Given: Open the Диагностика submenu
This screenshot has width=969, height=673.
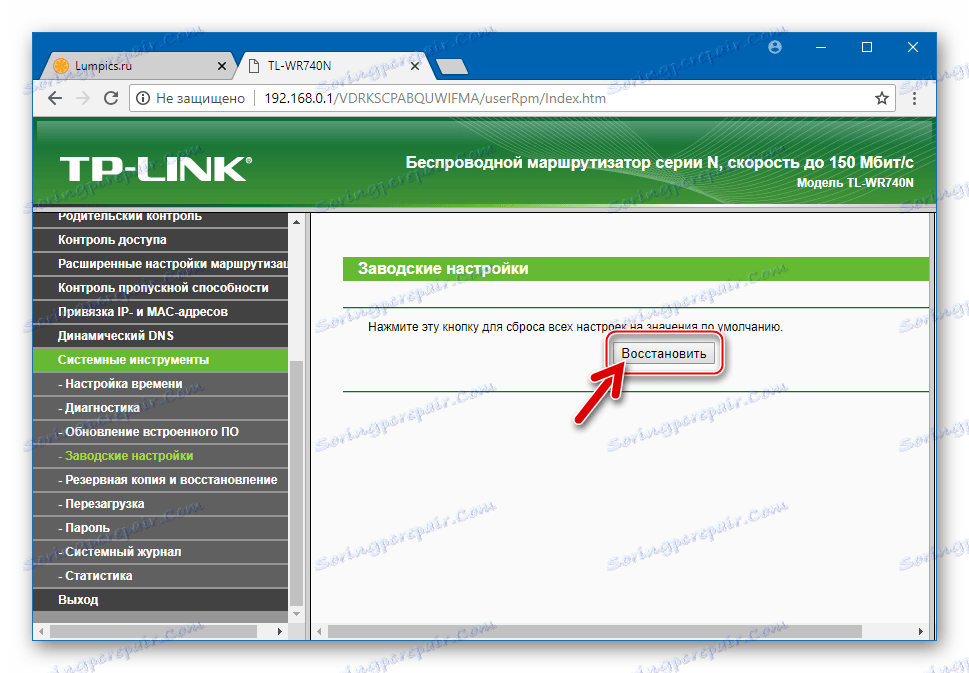Looking at the screenshot, I should point(161,408).
